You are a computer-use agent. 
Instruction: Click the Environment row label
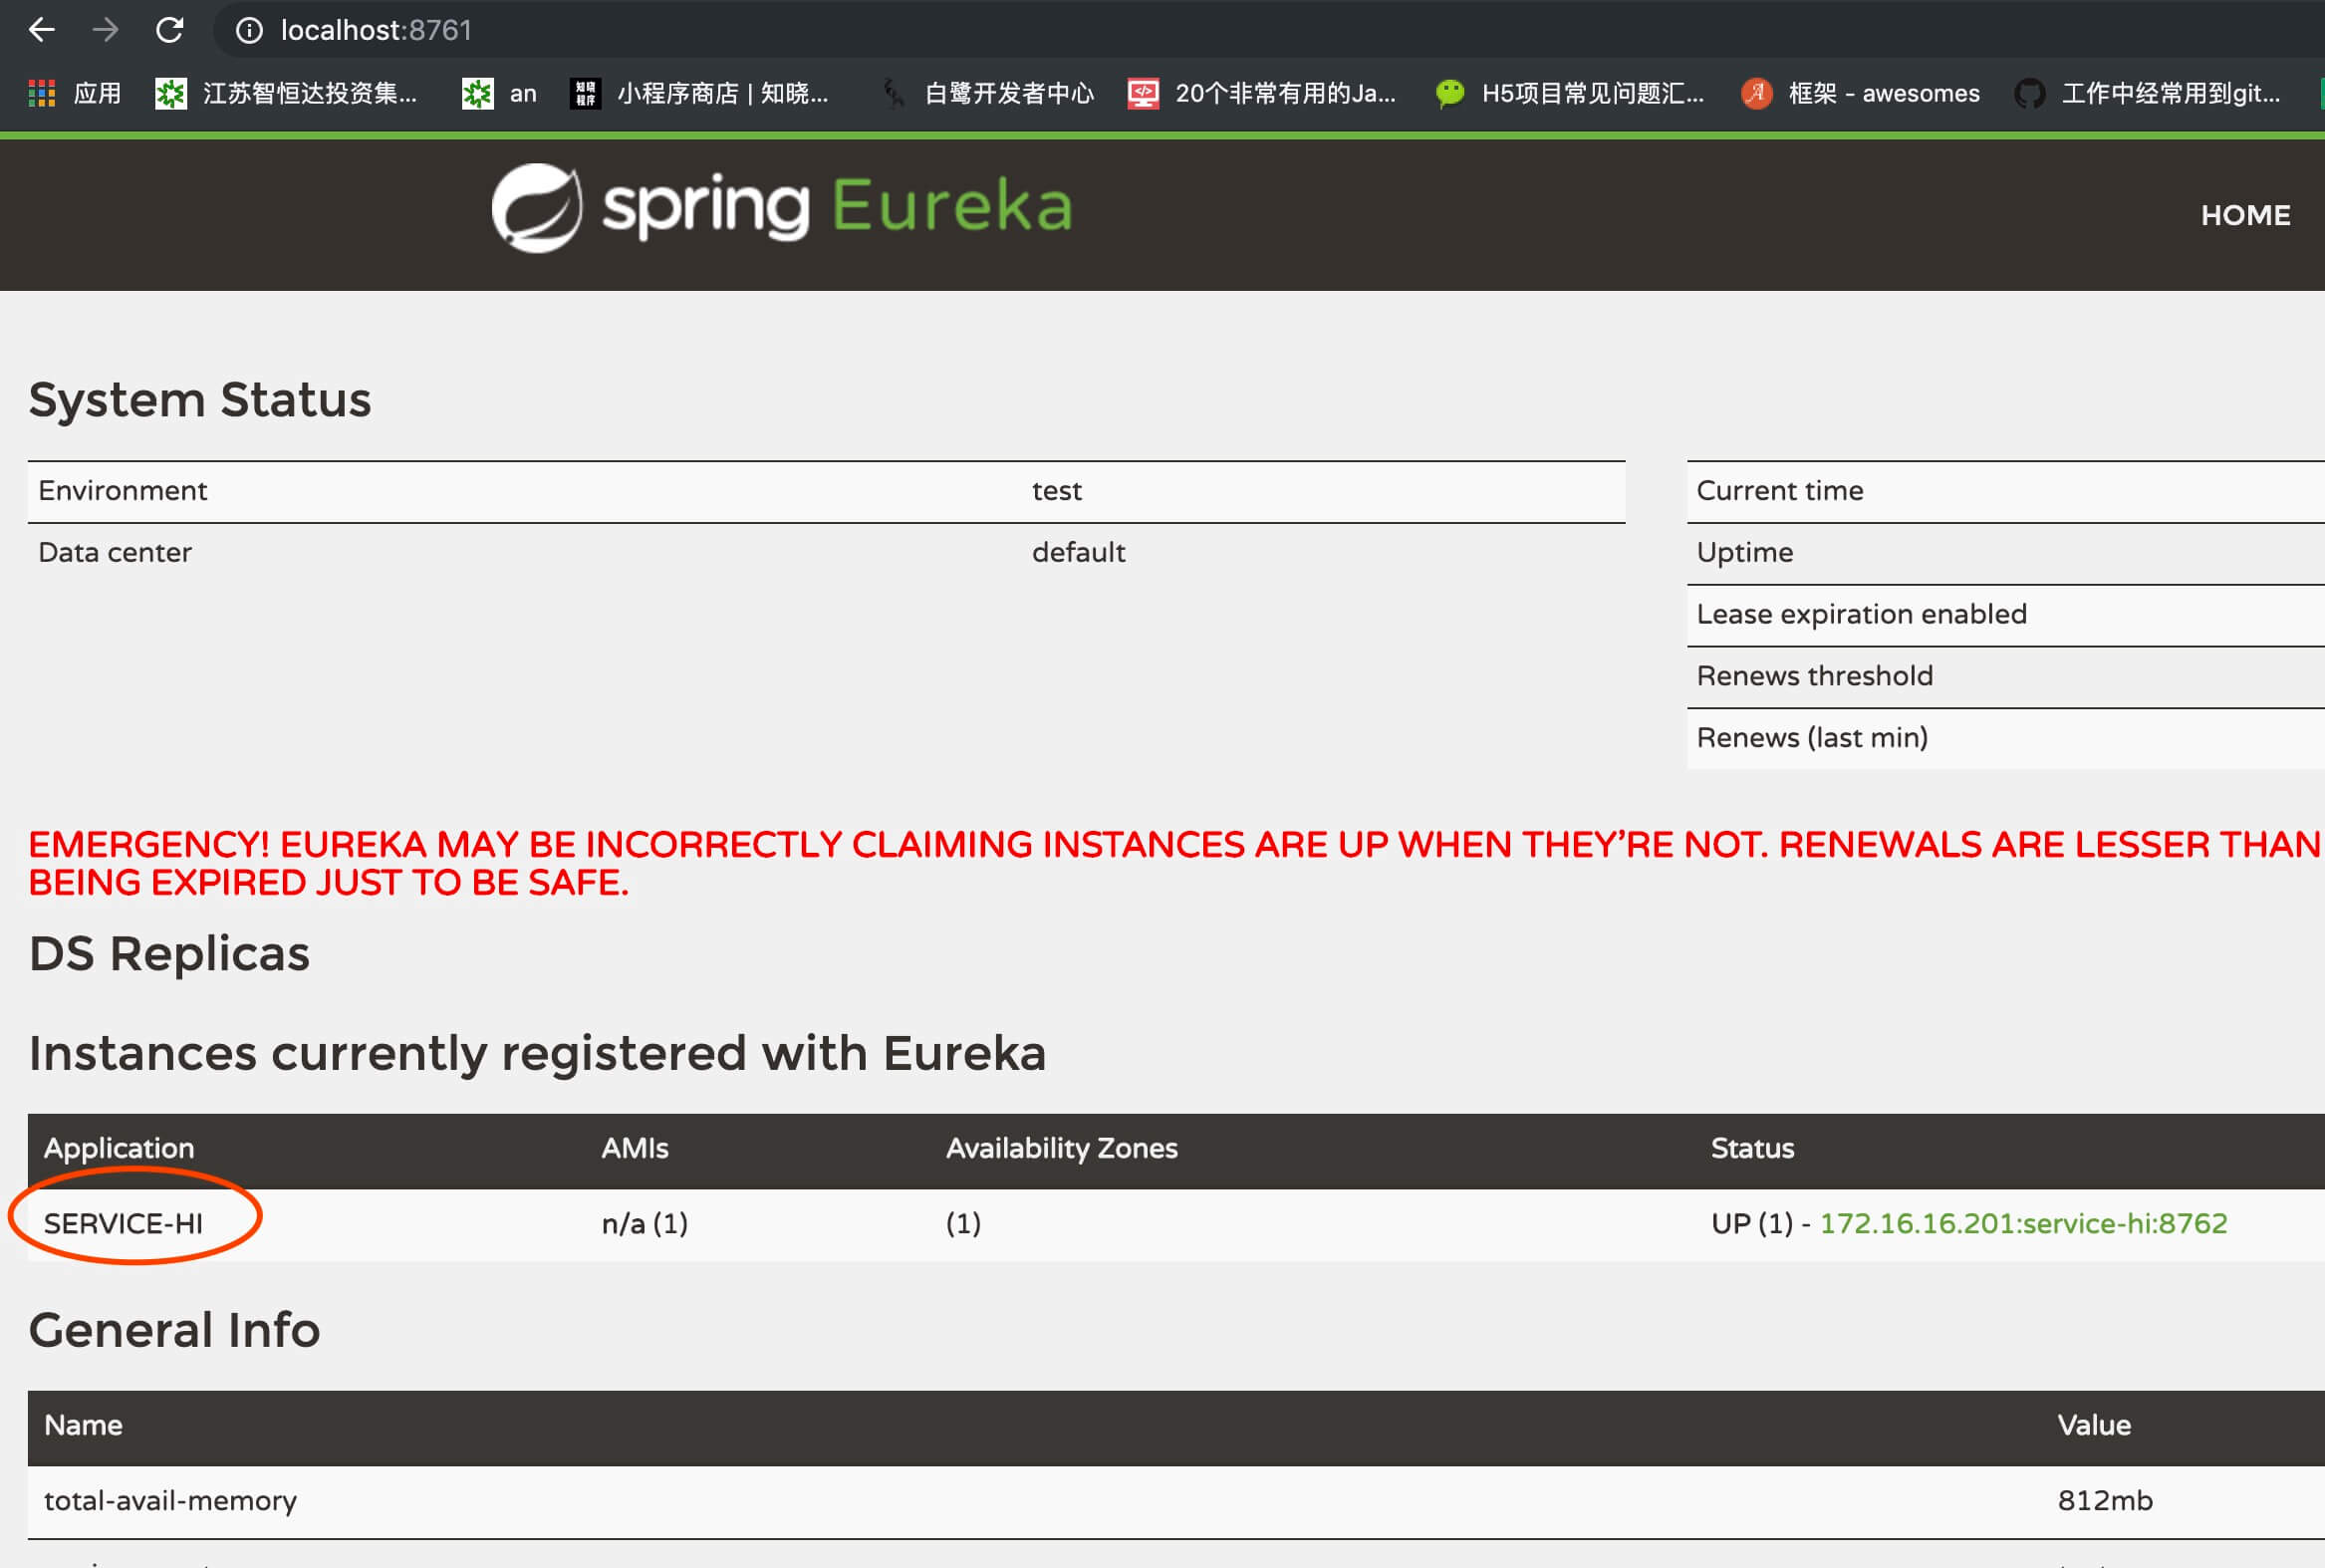[123, 491]
